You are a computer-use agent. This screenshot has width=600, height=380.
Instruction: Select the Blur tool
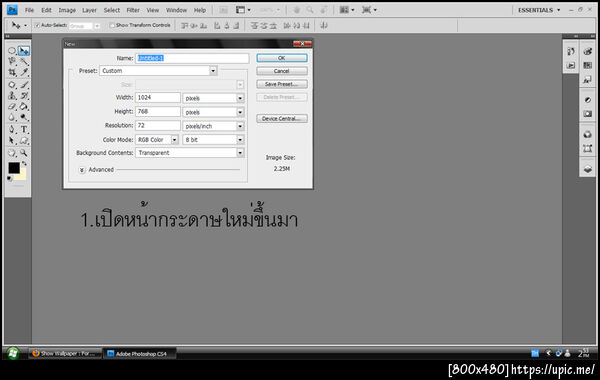click(x=12, y=117)
